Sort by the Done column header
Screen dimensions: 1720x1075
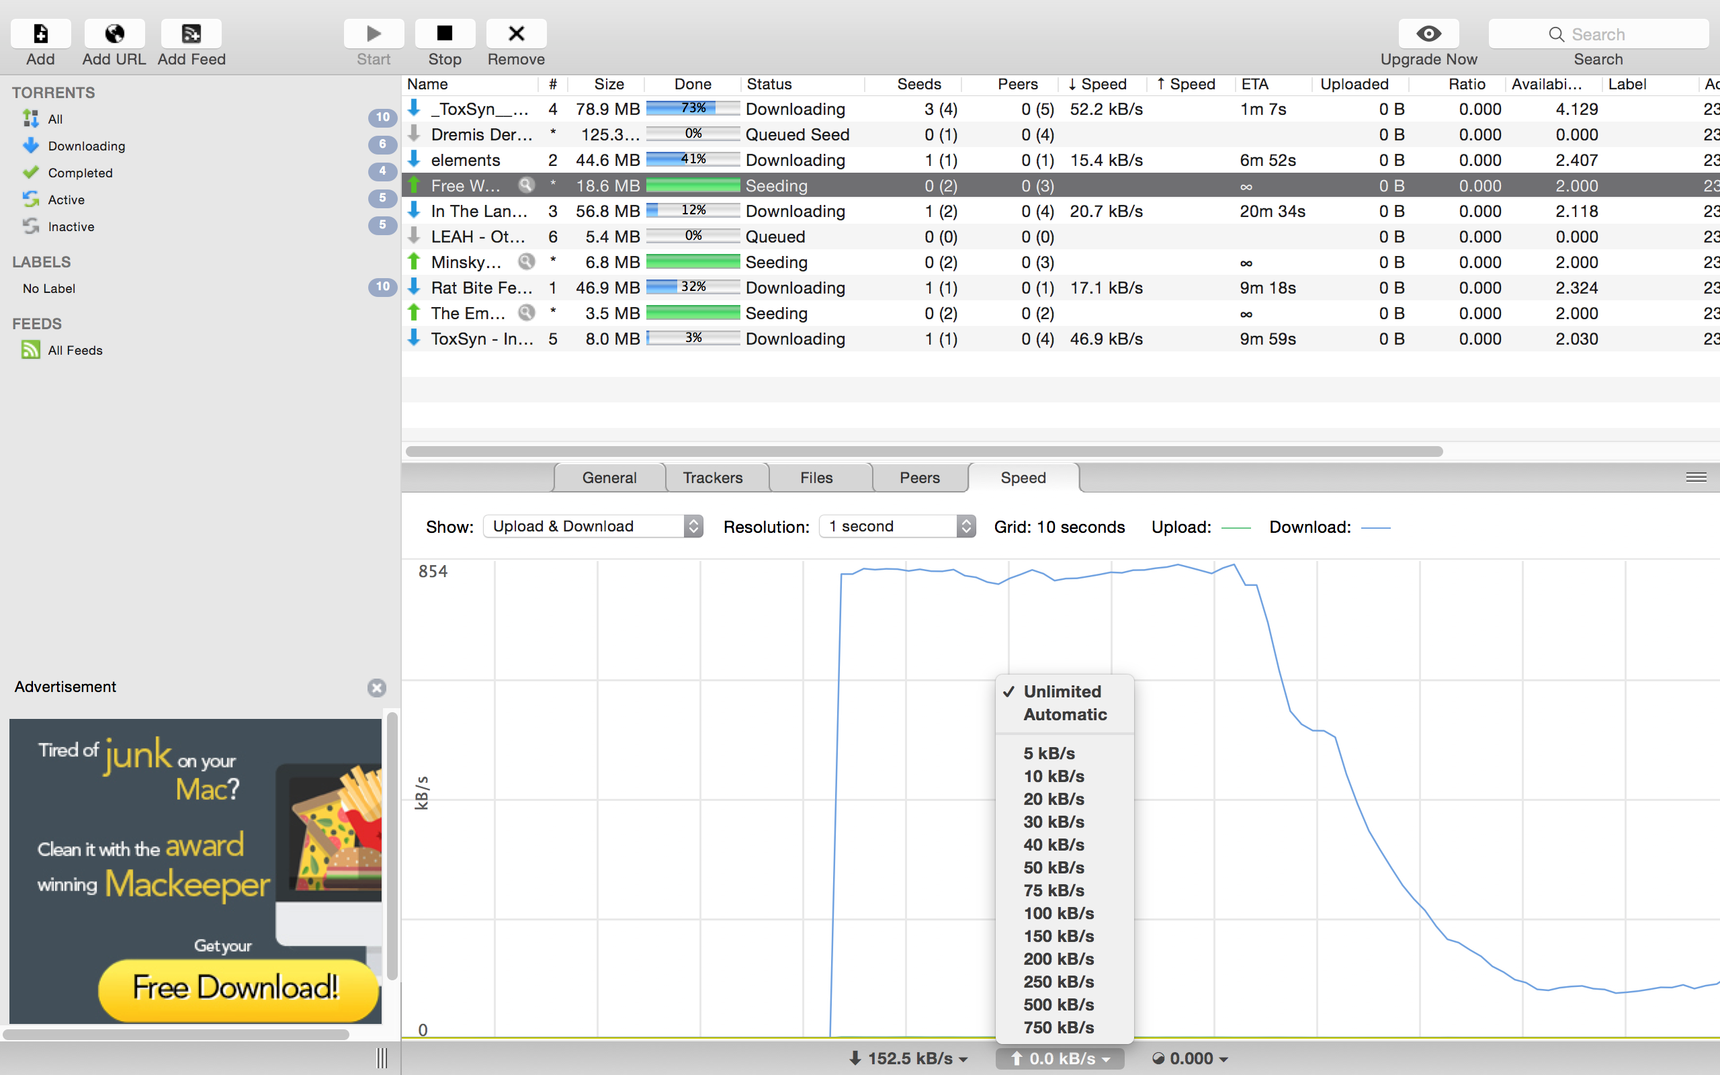[692, 84]
